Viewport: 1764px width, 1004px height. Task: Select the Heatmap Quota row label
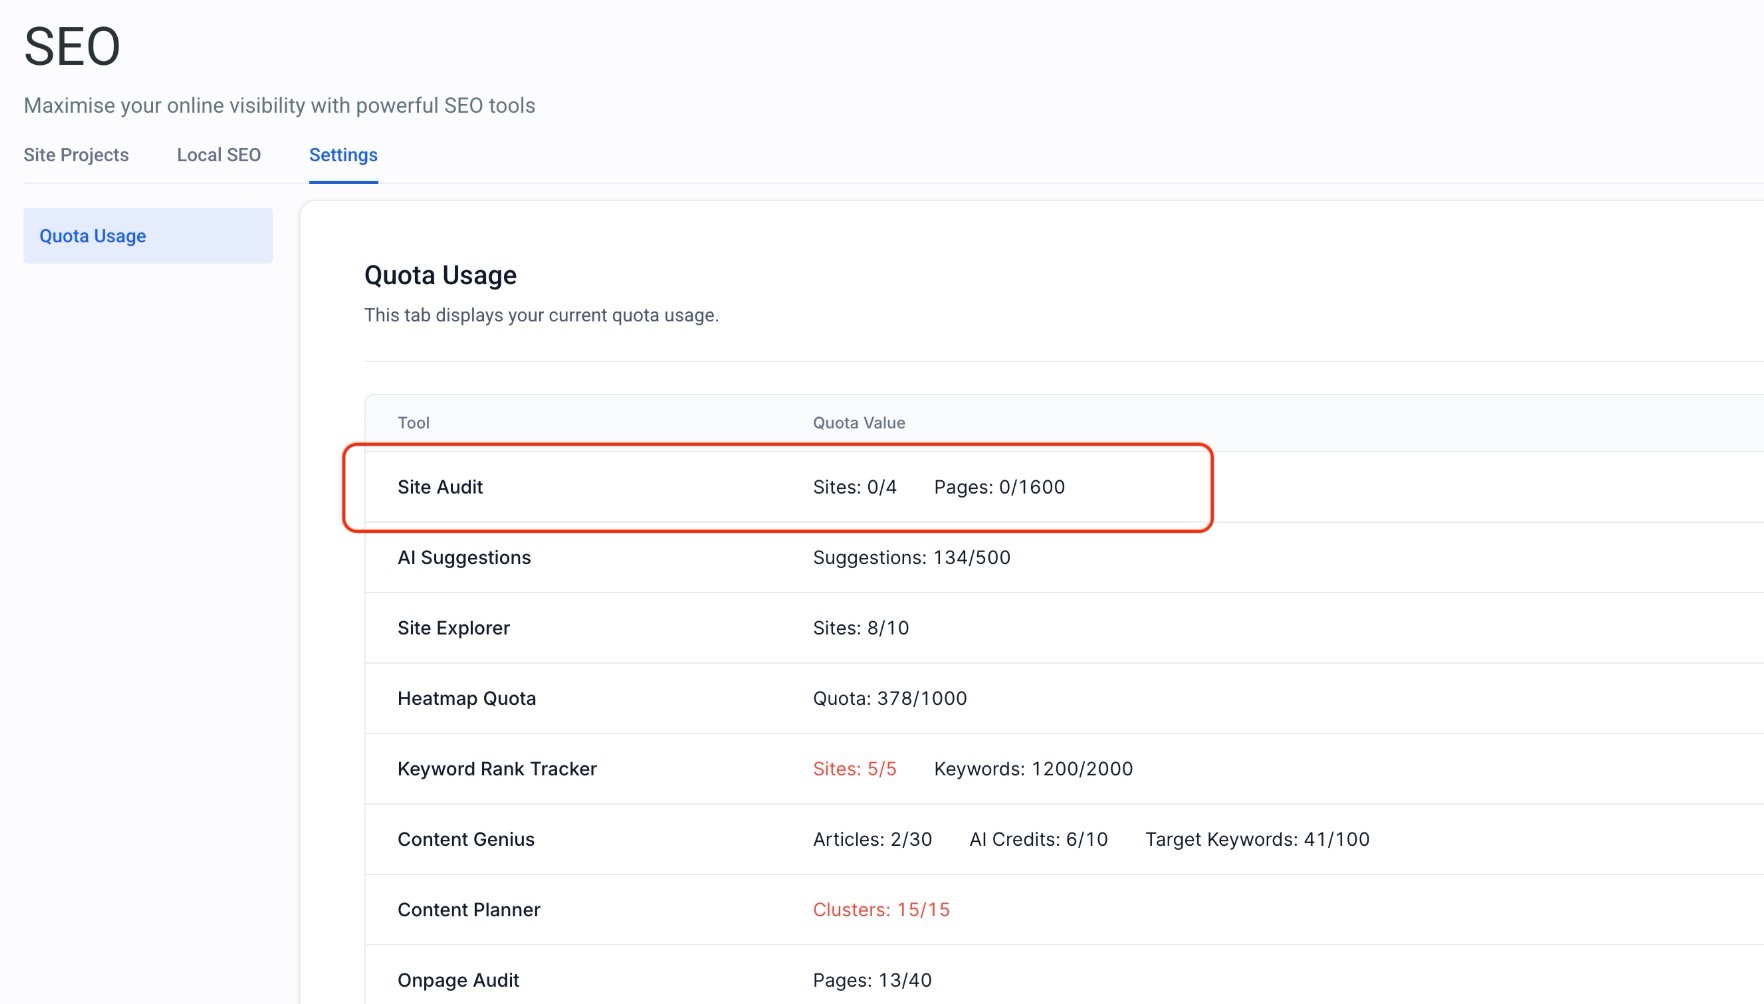pos(466,699)
